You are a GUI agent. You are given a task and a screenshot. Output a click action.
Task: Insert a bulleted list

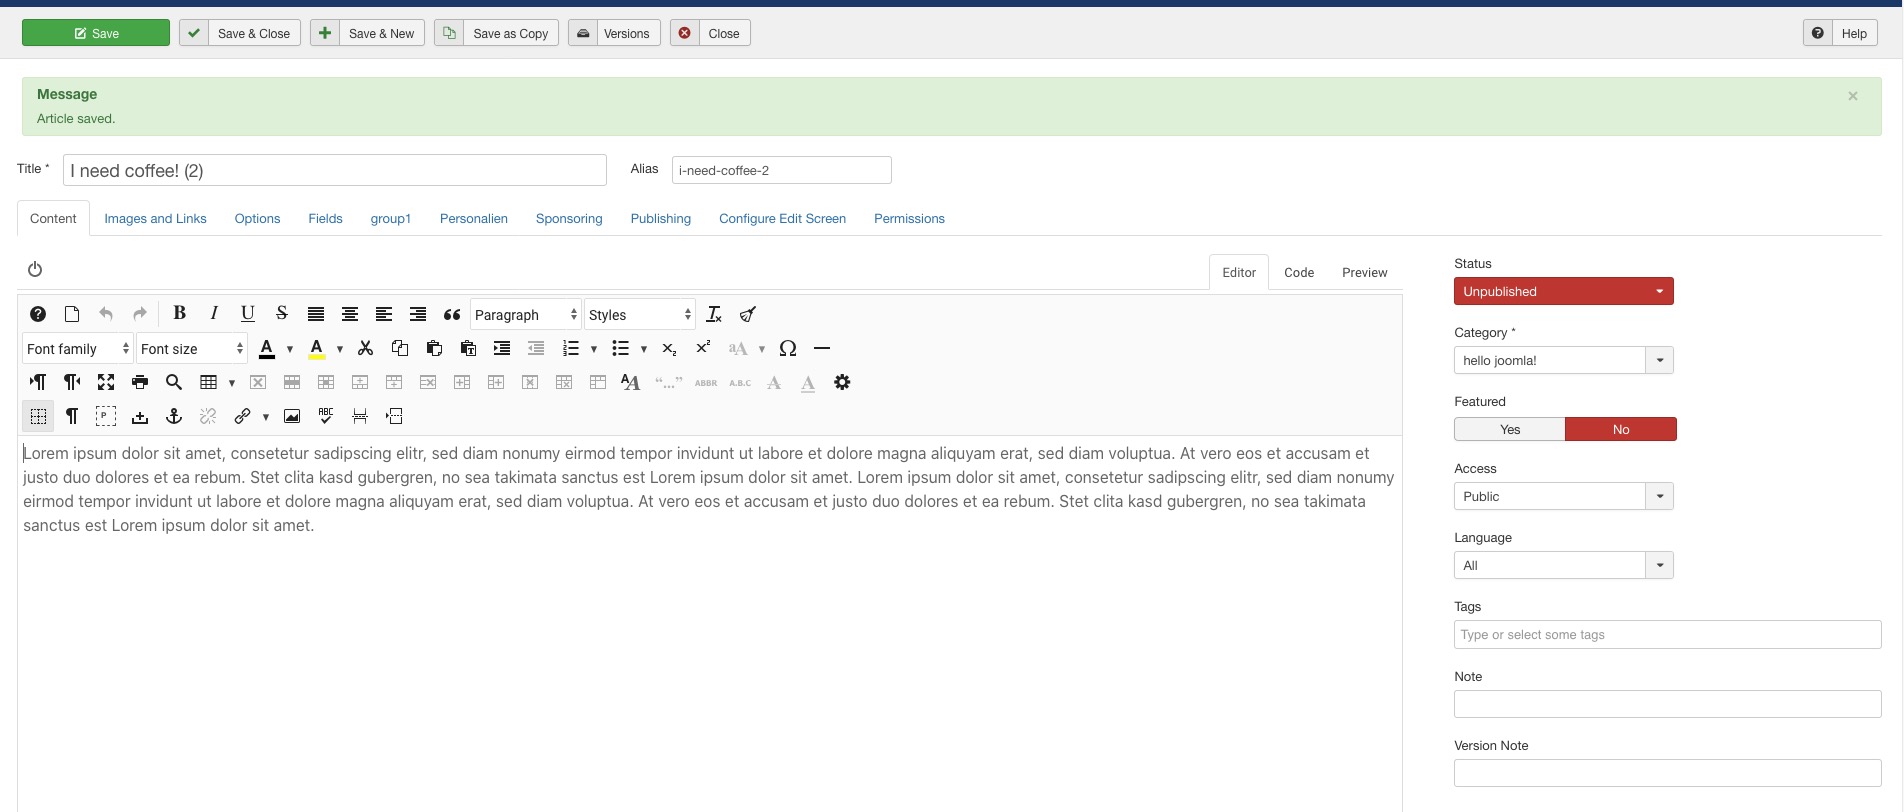621,348
